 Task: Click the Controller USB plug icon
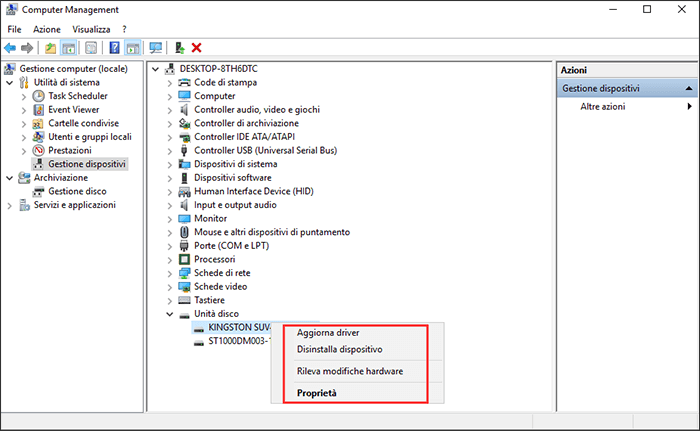[x=184, y=151]
